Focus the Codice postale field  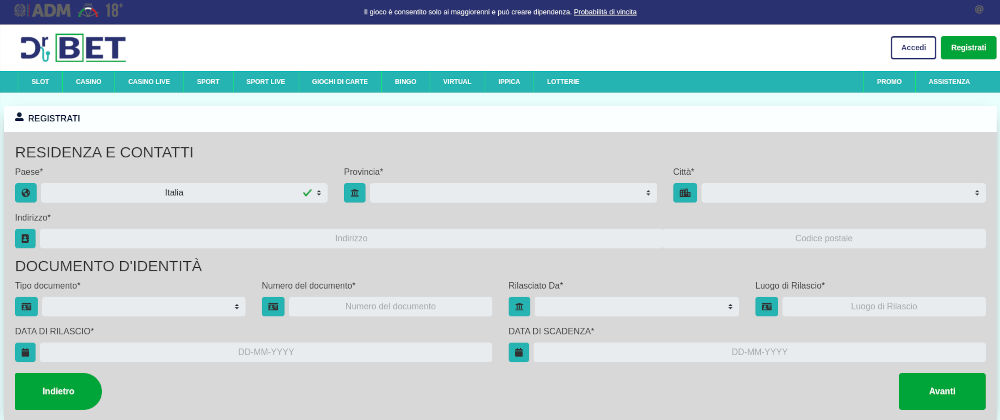824,238
